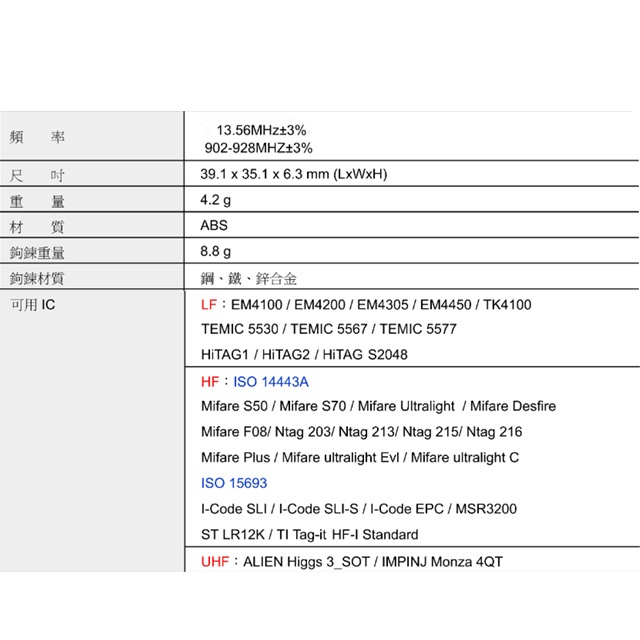Select TK4100 in the LF list
This screenshot has height=640, width=640.
(507, 304)
